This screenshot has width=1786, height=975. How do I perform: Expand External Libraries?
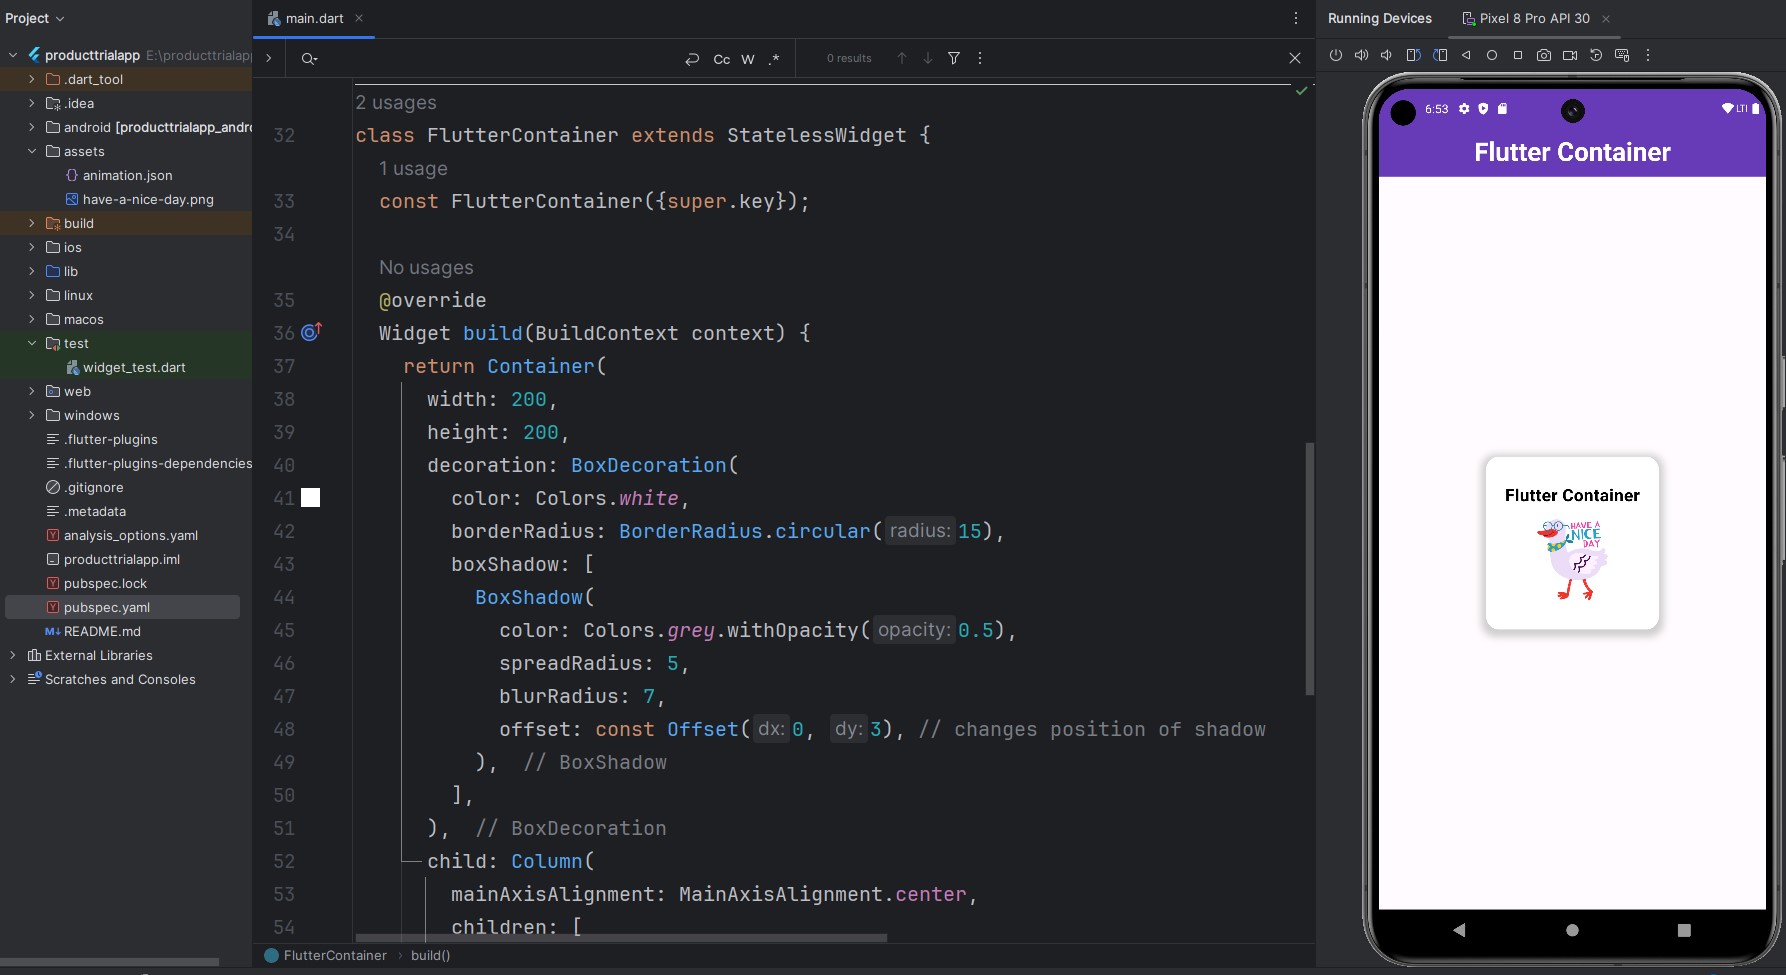pos(12,655)
